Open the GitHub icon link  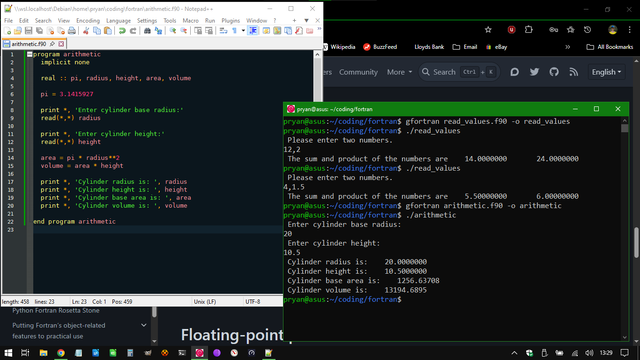click(554, 72)
